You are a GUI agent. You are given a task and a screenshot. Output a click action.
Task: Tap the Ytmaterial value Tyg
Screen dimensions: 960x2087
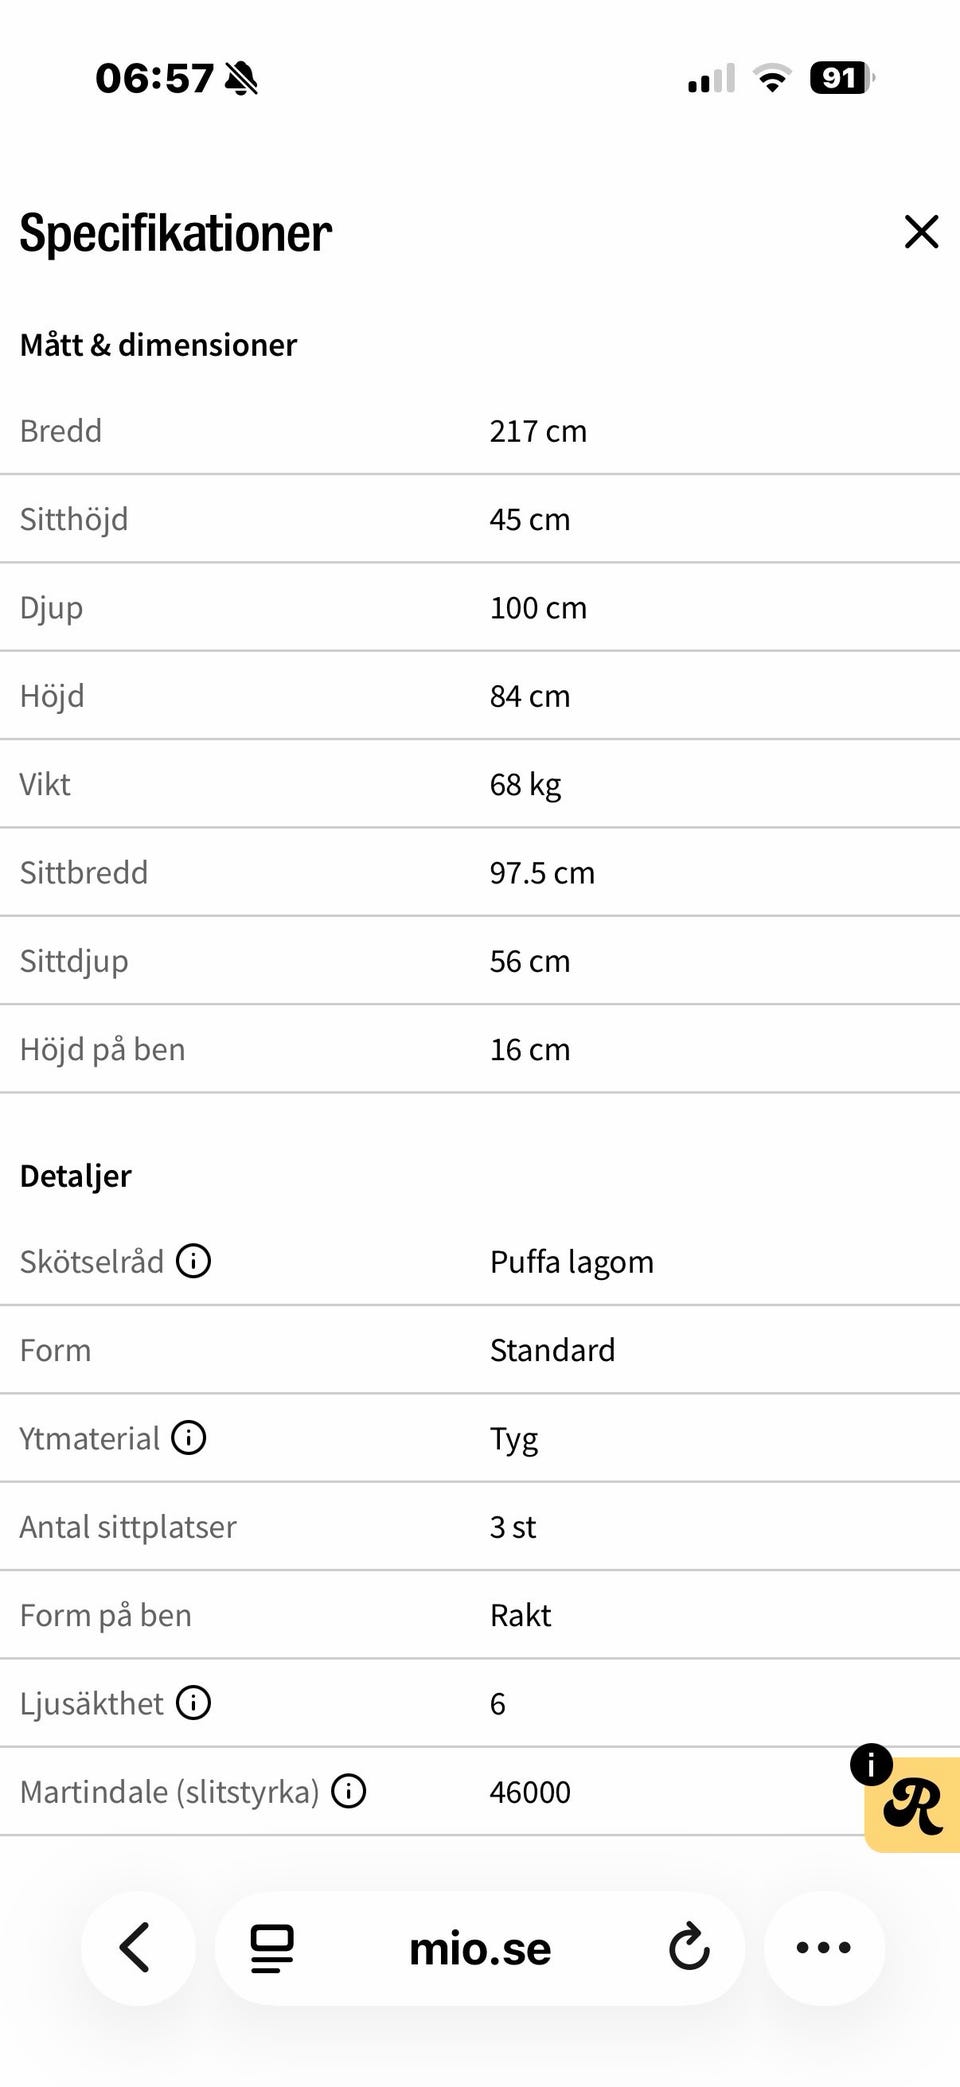pyautogui.click(x=514, y=1440)
